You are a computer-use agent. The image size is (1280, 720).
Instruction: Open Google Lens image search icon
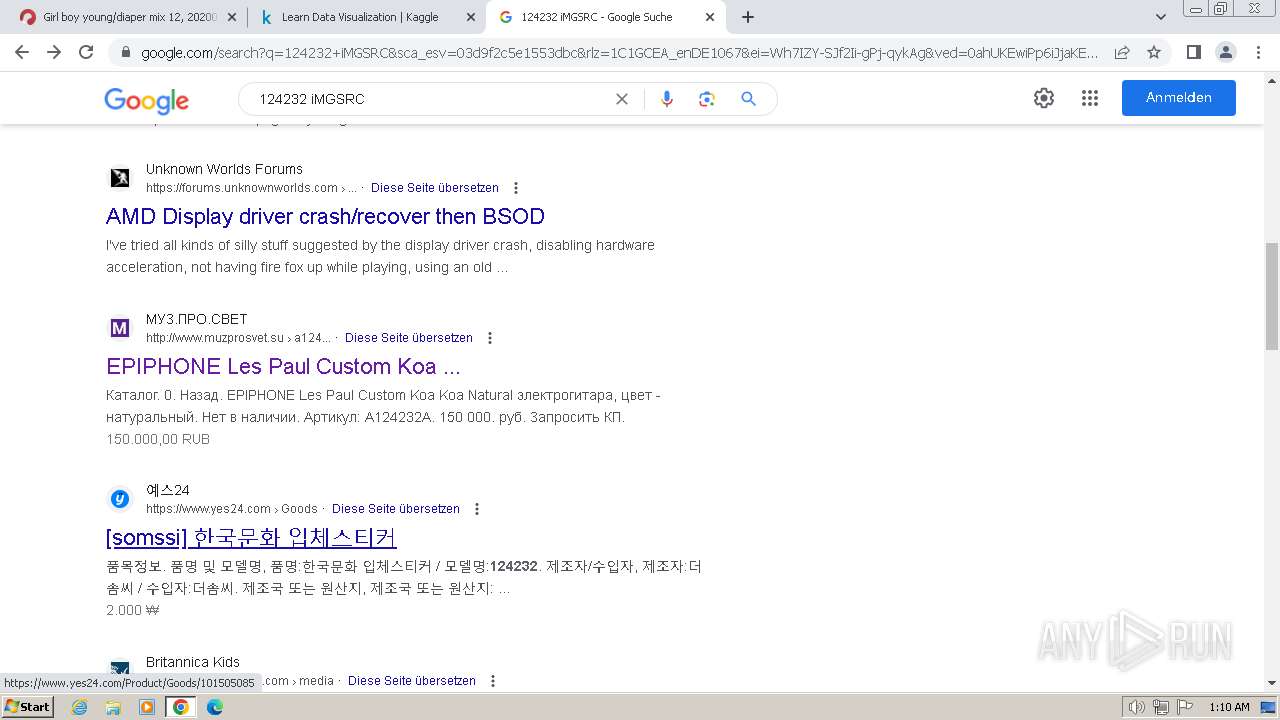707,99
